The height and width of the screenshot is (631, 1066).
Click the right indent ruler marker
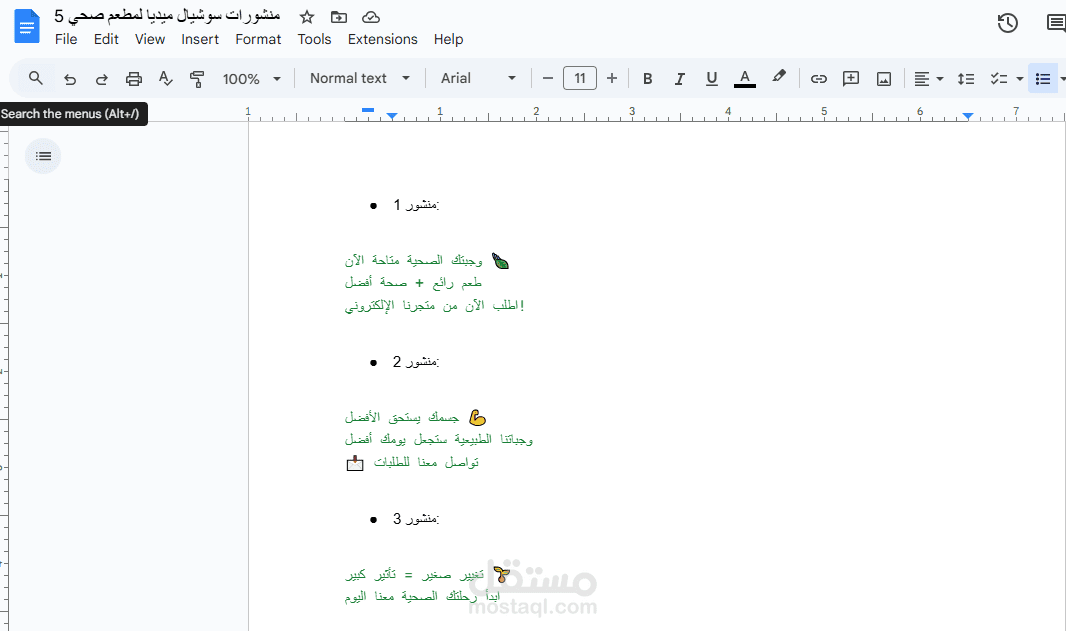coord(967,116)
